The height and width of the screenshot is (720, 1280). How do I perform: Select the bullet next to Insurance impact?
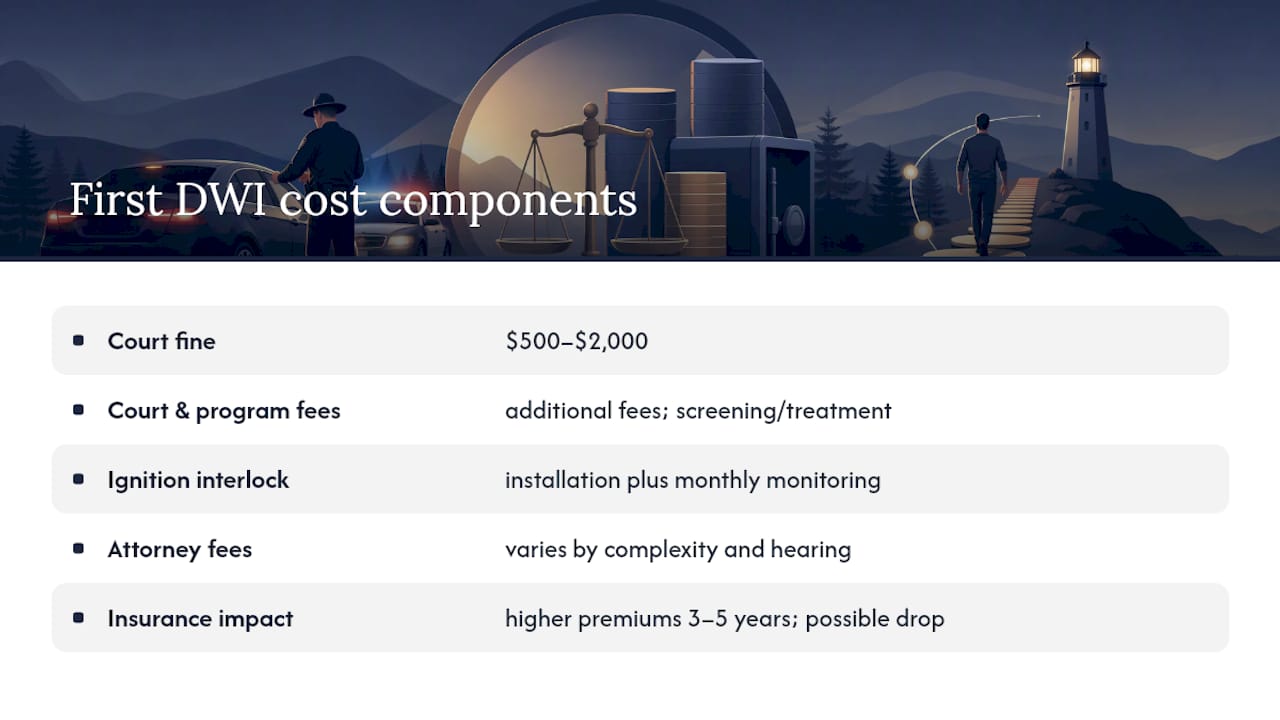(x=79, y=618)
